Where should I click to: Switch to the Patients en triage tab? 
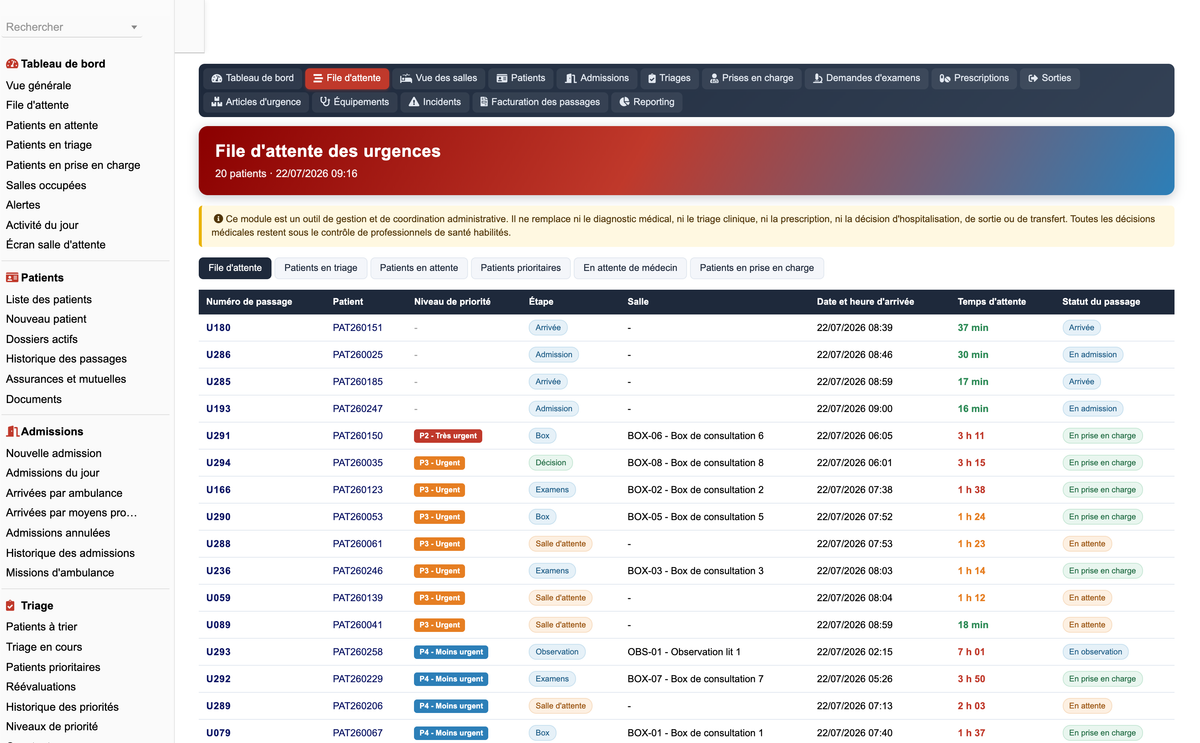tap(321, 268)
